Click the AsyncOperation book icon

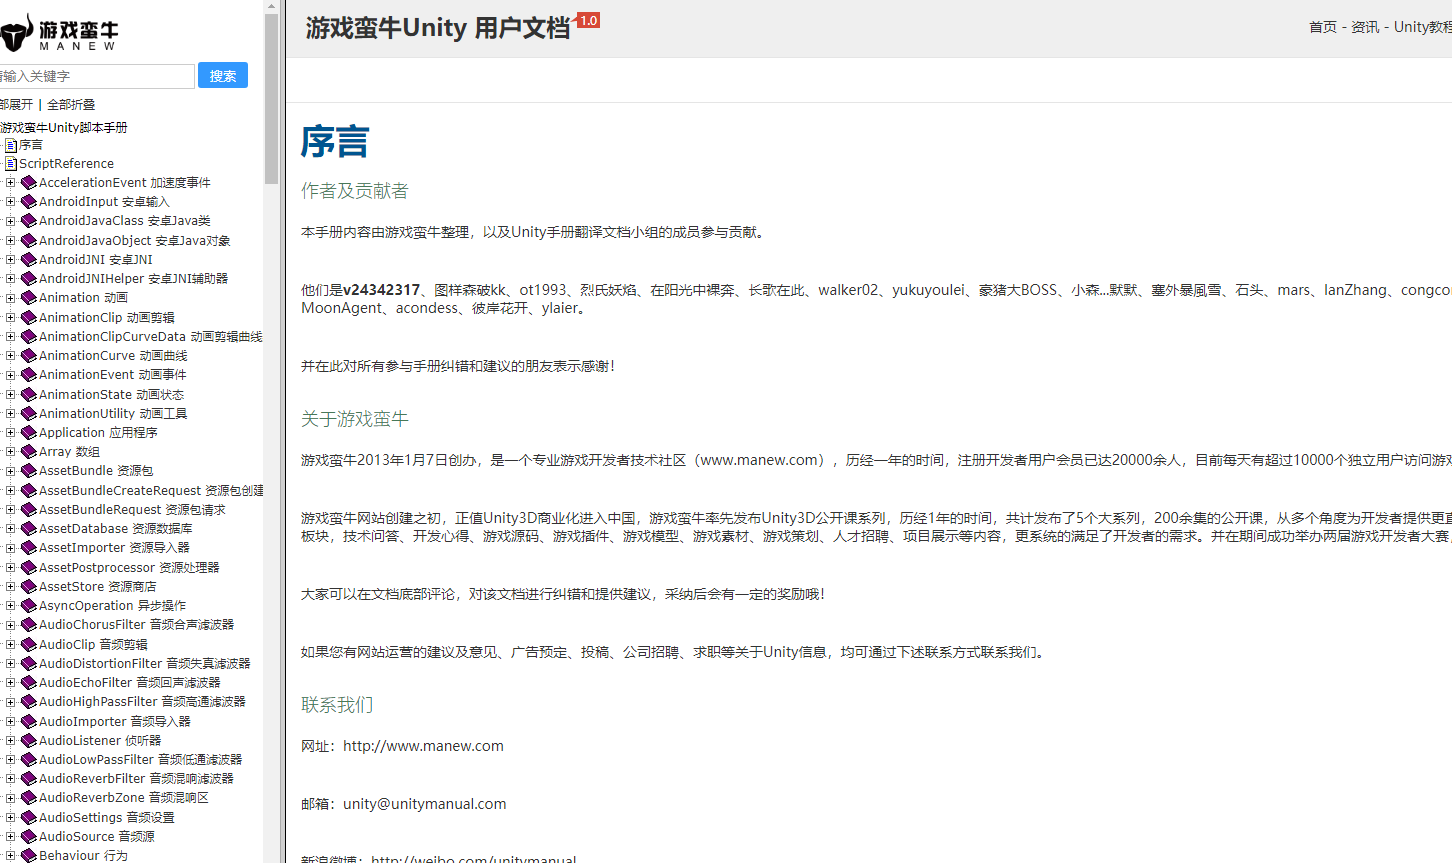[29, 606]
